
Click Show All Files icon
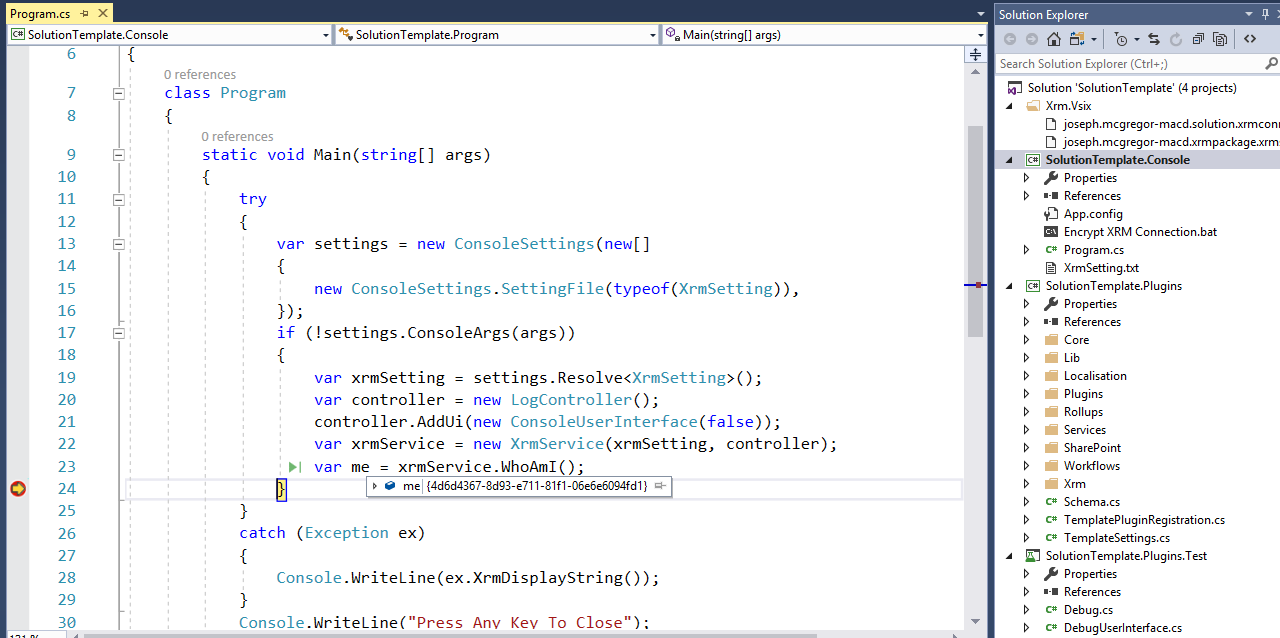tap(1220, 39)
